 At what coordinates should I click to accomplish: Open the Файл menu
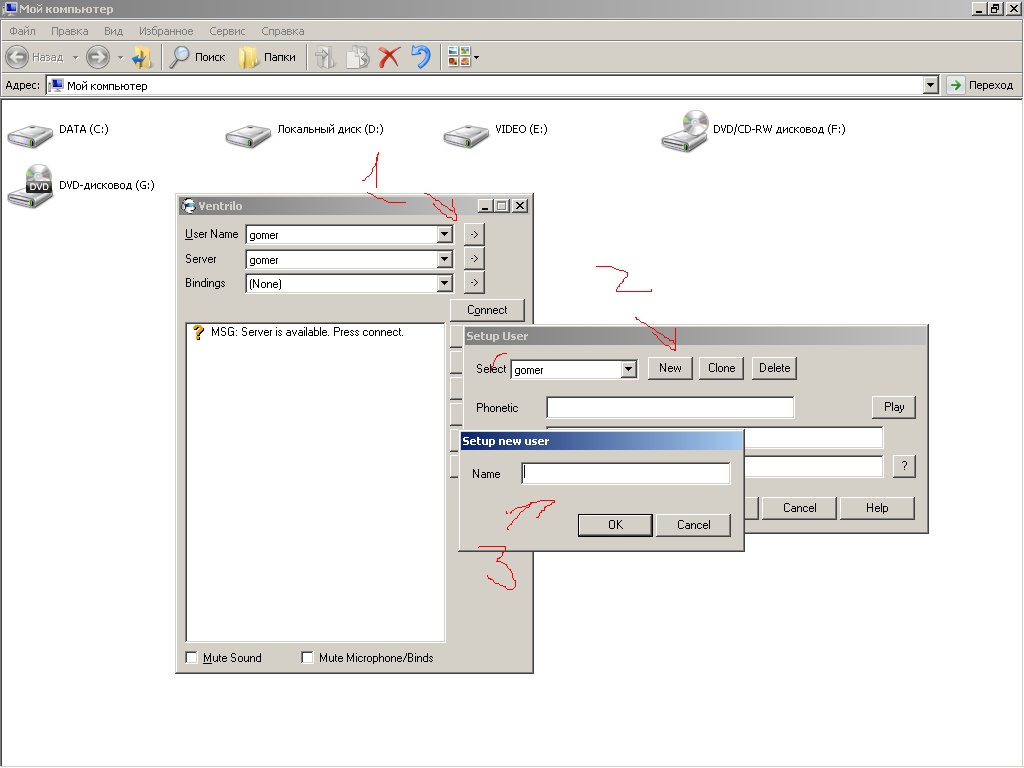coord(22,31)
